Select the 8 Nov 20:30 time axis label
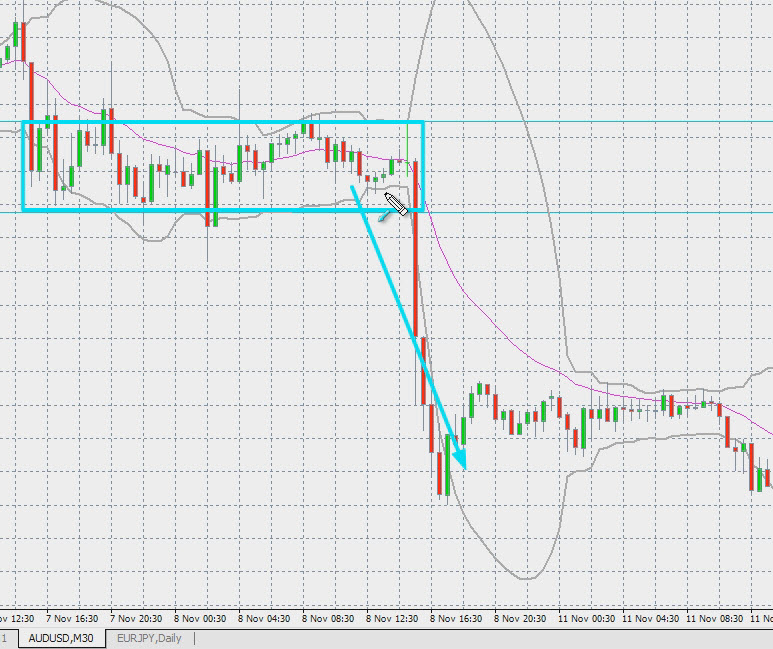773x649 pixels. click(523, 618)
